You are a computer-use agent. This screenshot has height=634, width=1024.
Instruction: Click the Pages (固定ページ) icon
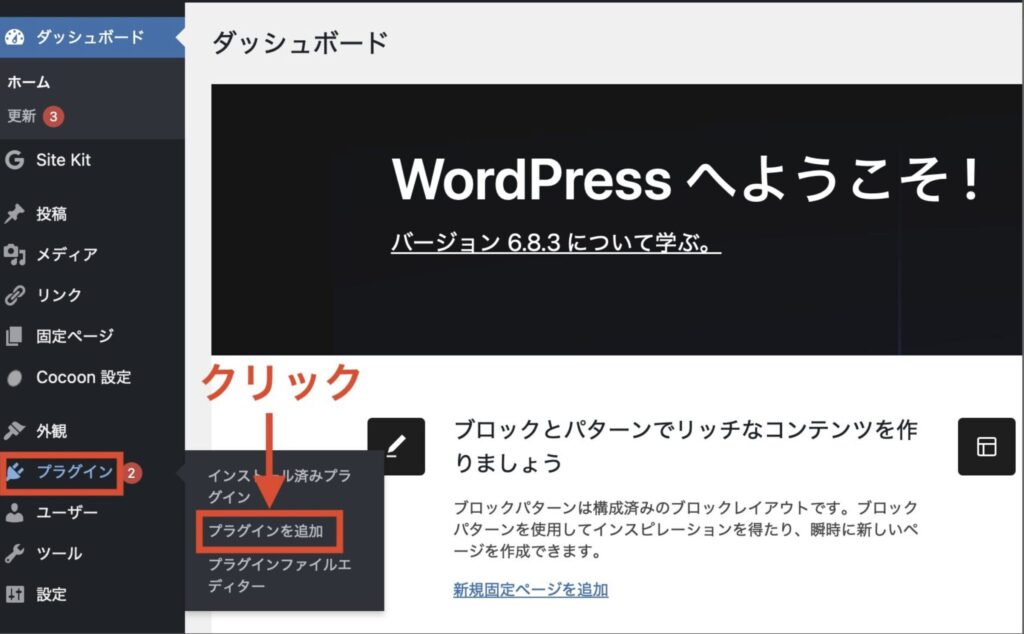[x=15, y=337]
